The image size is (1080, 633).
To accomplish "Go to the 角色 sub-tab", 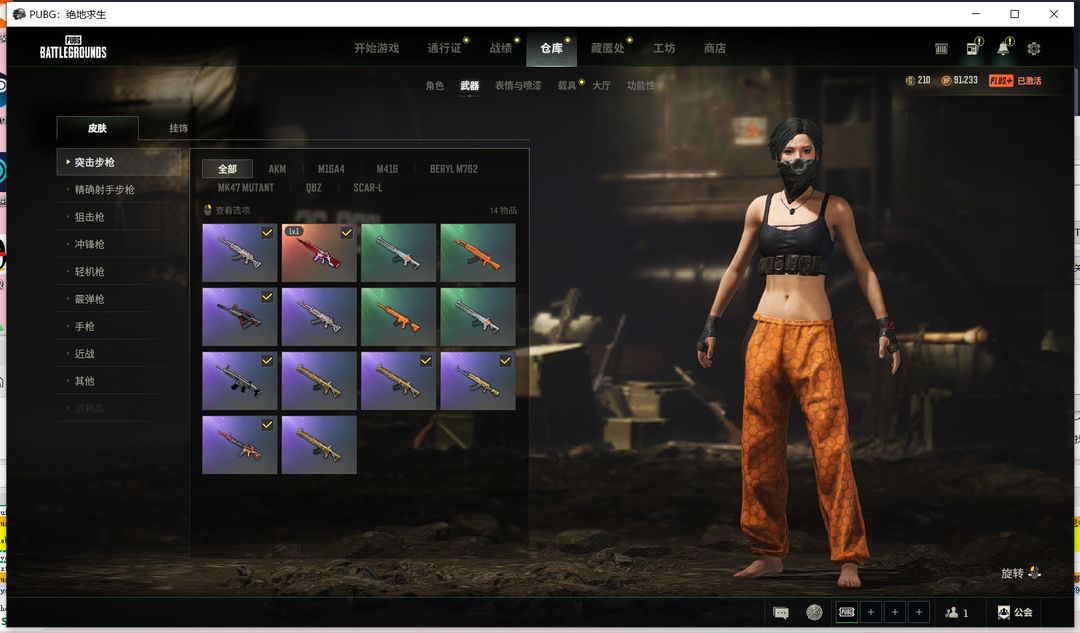I will pos(435,85).
